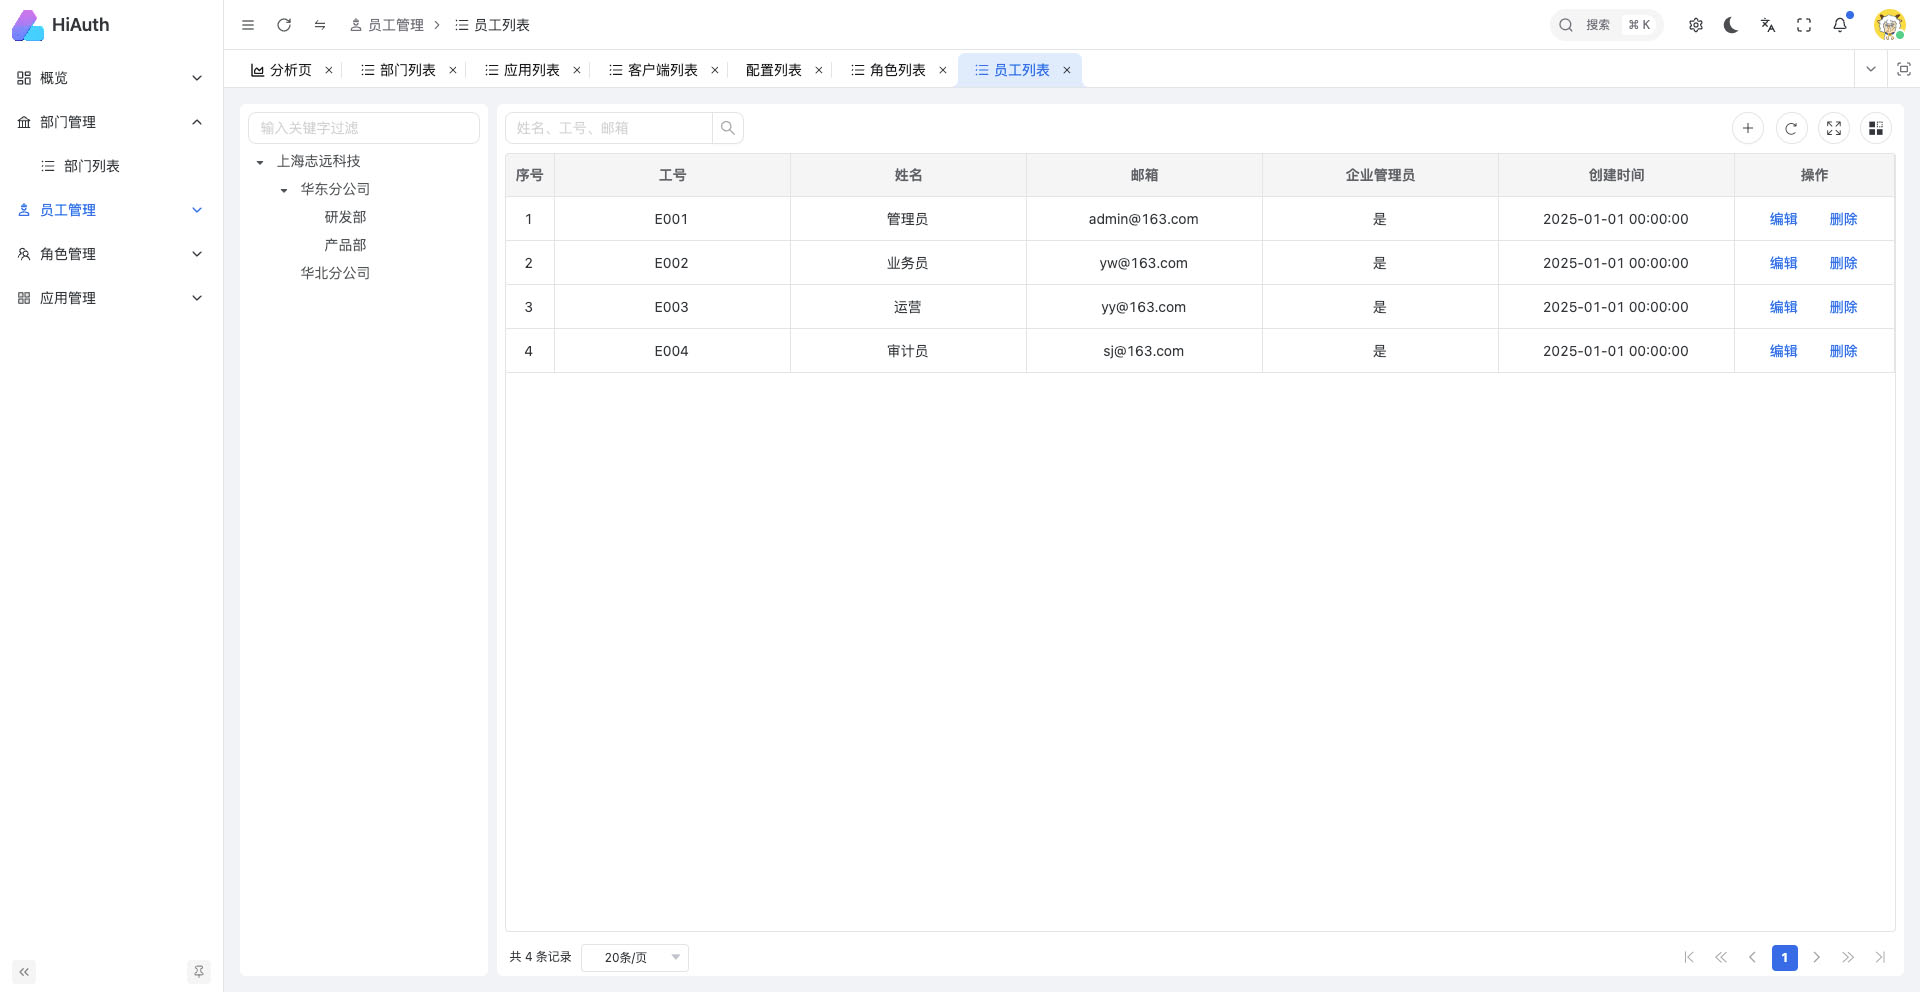Toggle the sidebar pin icon

pyautogui.click(x=199, y=971)
